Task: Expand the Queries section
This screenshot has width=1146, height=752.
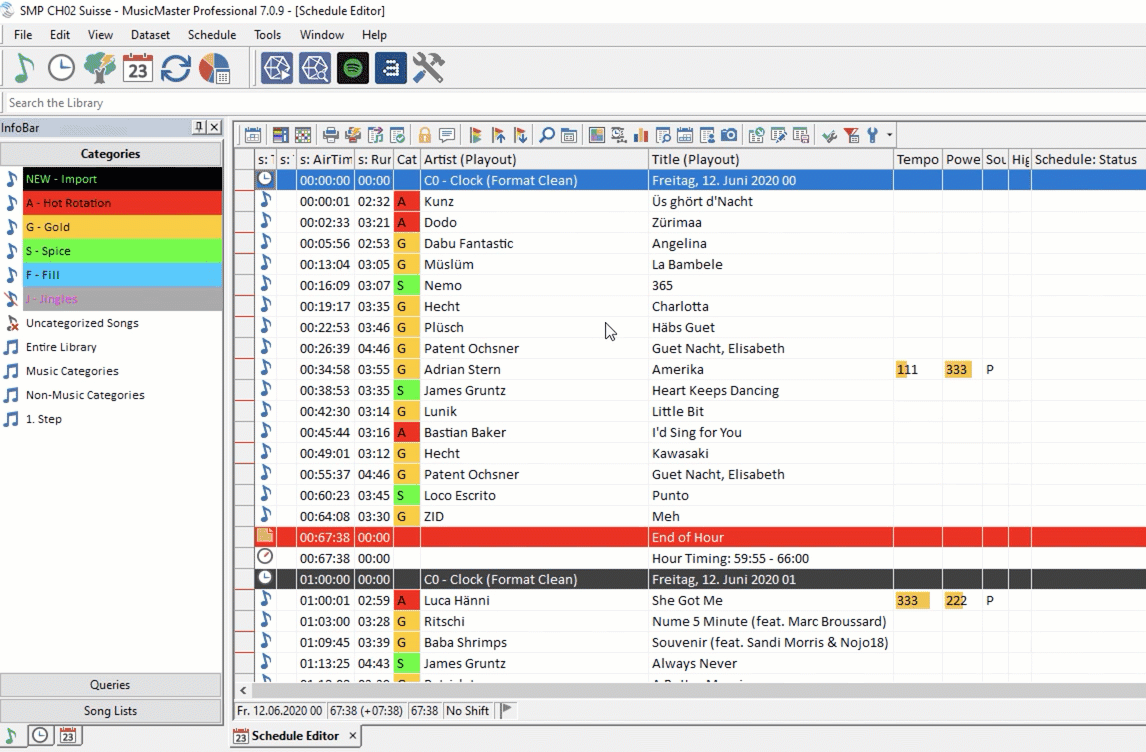Action: tap(110, 685)
